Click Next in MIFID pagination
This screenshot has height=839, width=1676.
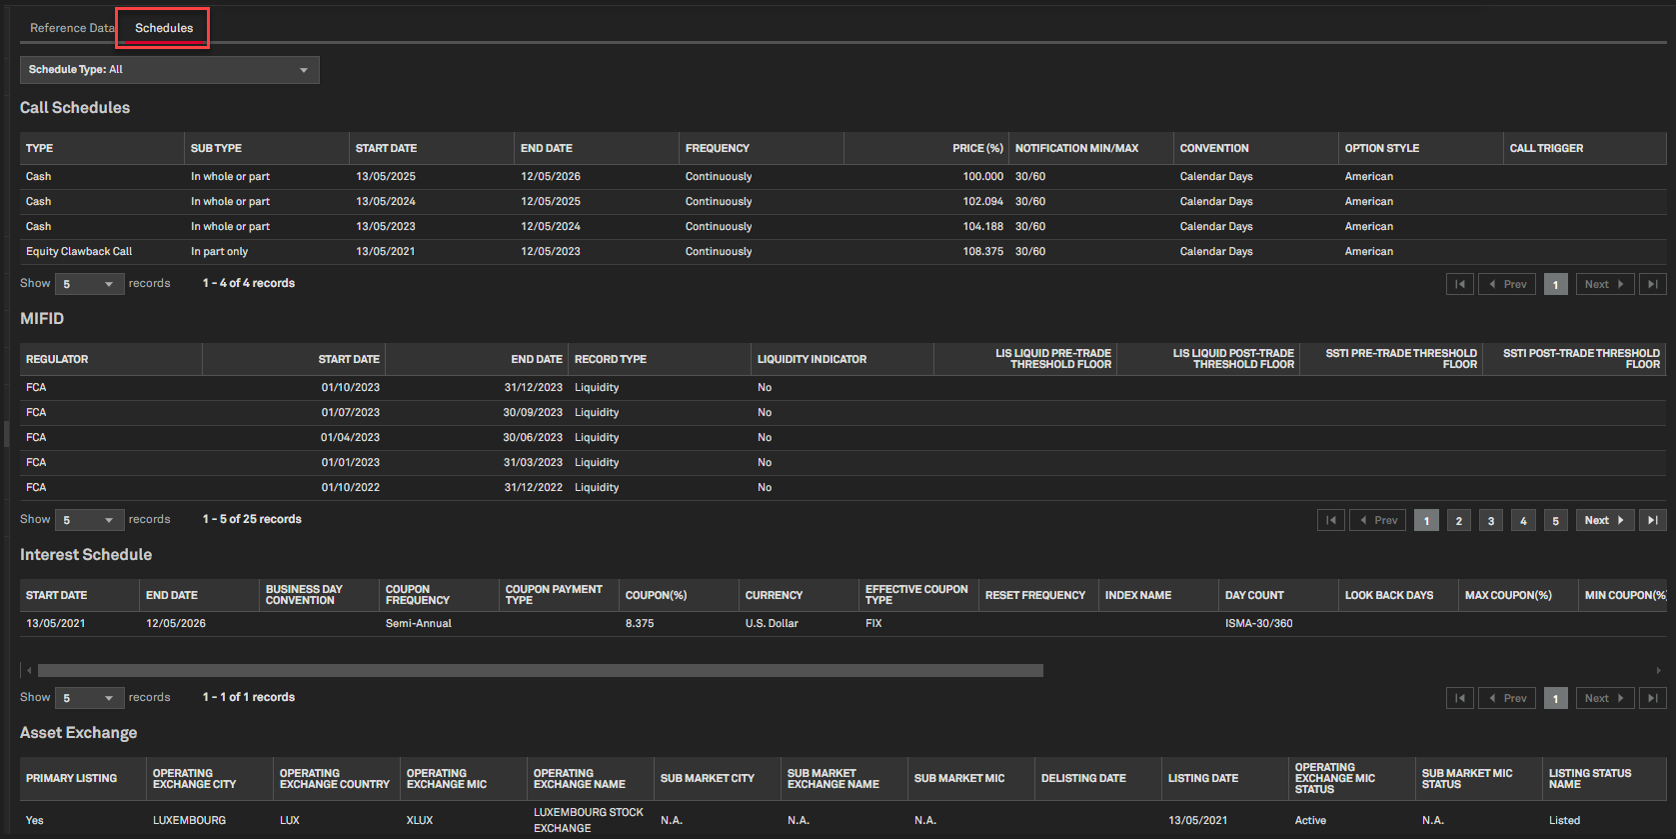coord(1603,520)
